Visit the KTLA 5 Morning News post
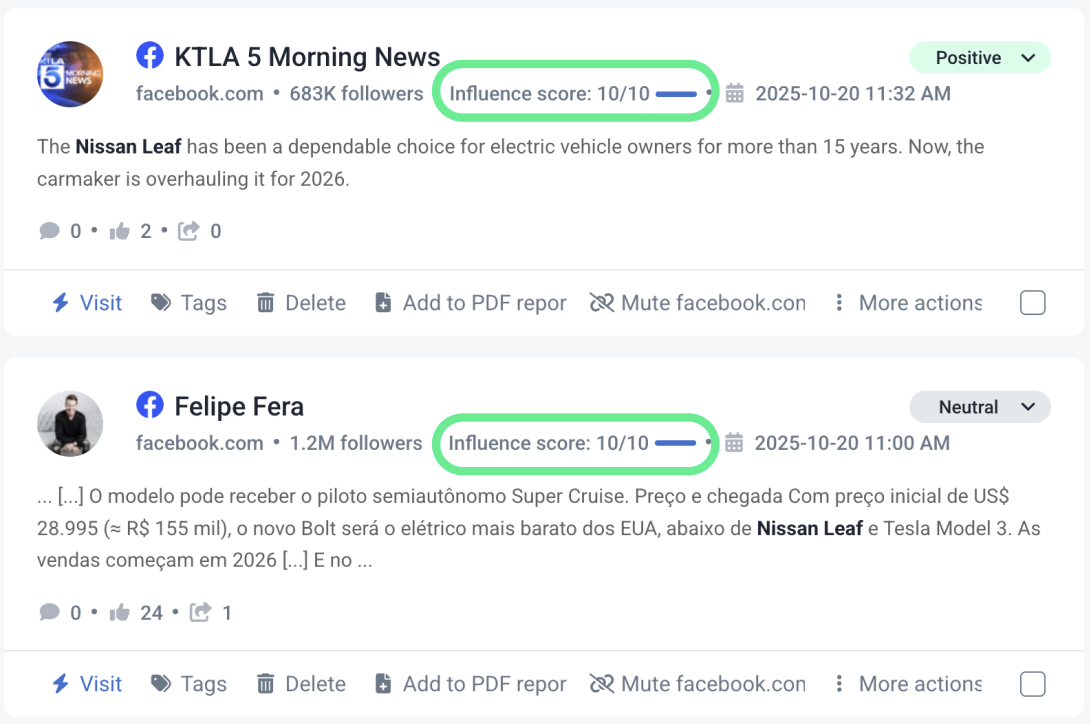The image size is (1090, 724). 87,303
